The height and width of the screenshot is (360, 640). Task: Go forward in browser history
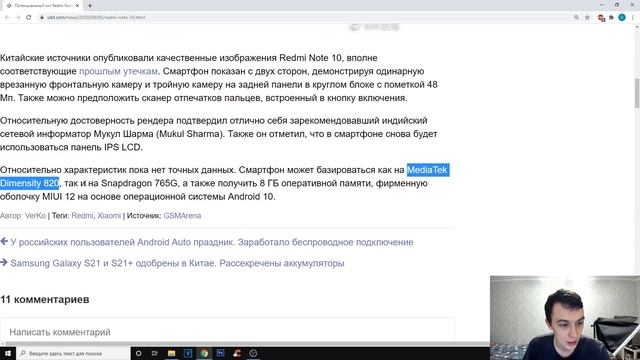(18, 17)
